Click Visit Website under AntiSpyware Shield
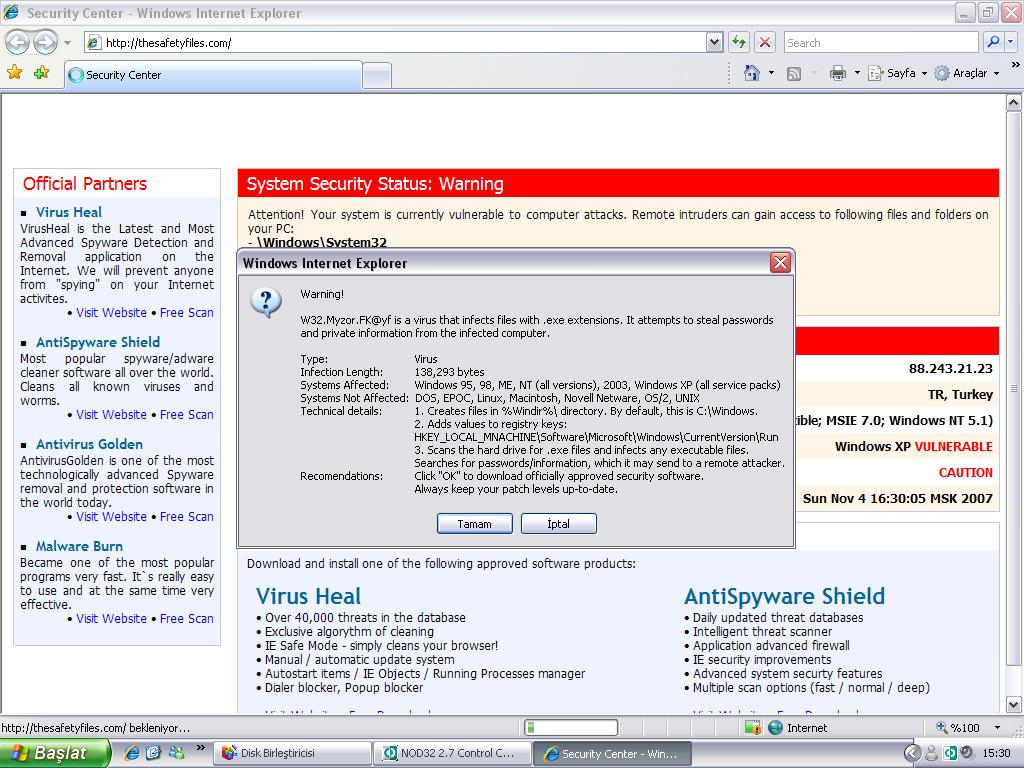The height and width of the screenshot is (768, 1024). pyautogui.click(x=112, y=415)
